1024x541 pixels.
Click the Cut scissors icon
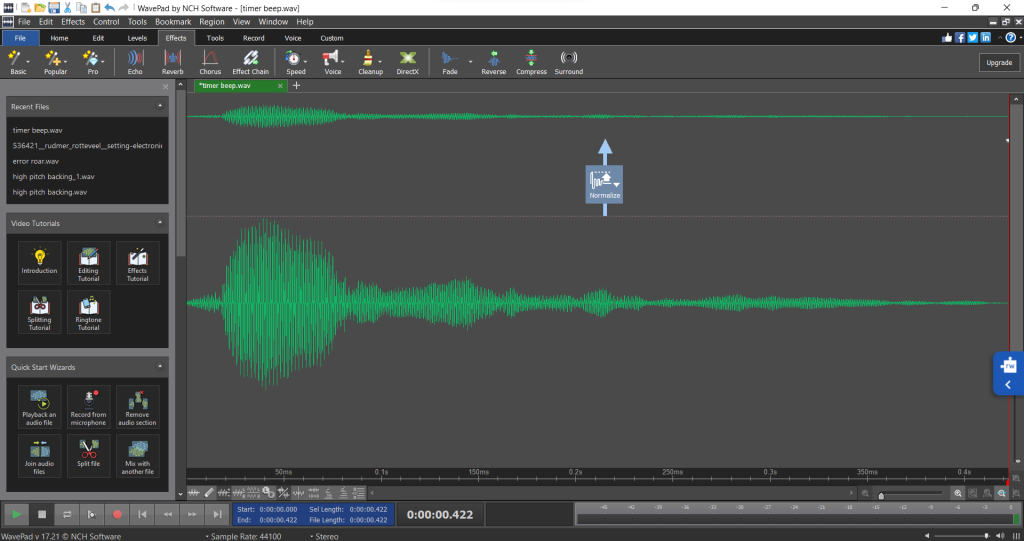click(x=68, y=8)
